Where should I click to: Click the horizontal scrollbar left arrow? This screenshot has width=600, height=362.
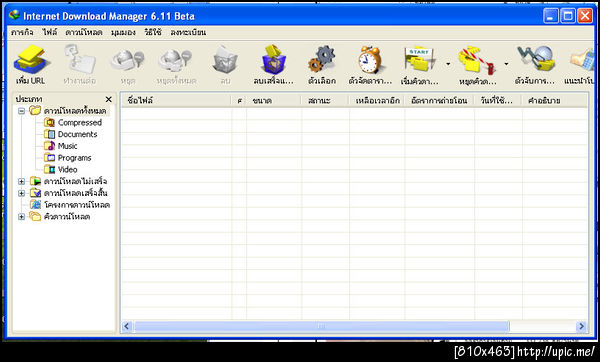[x=127, y=326]
